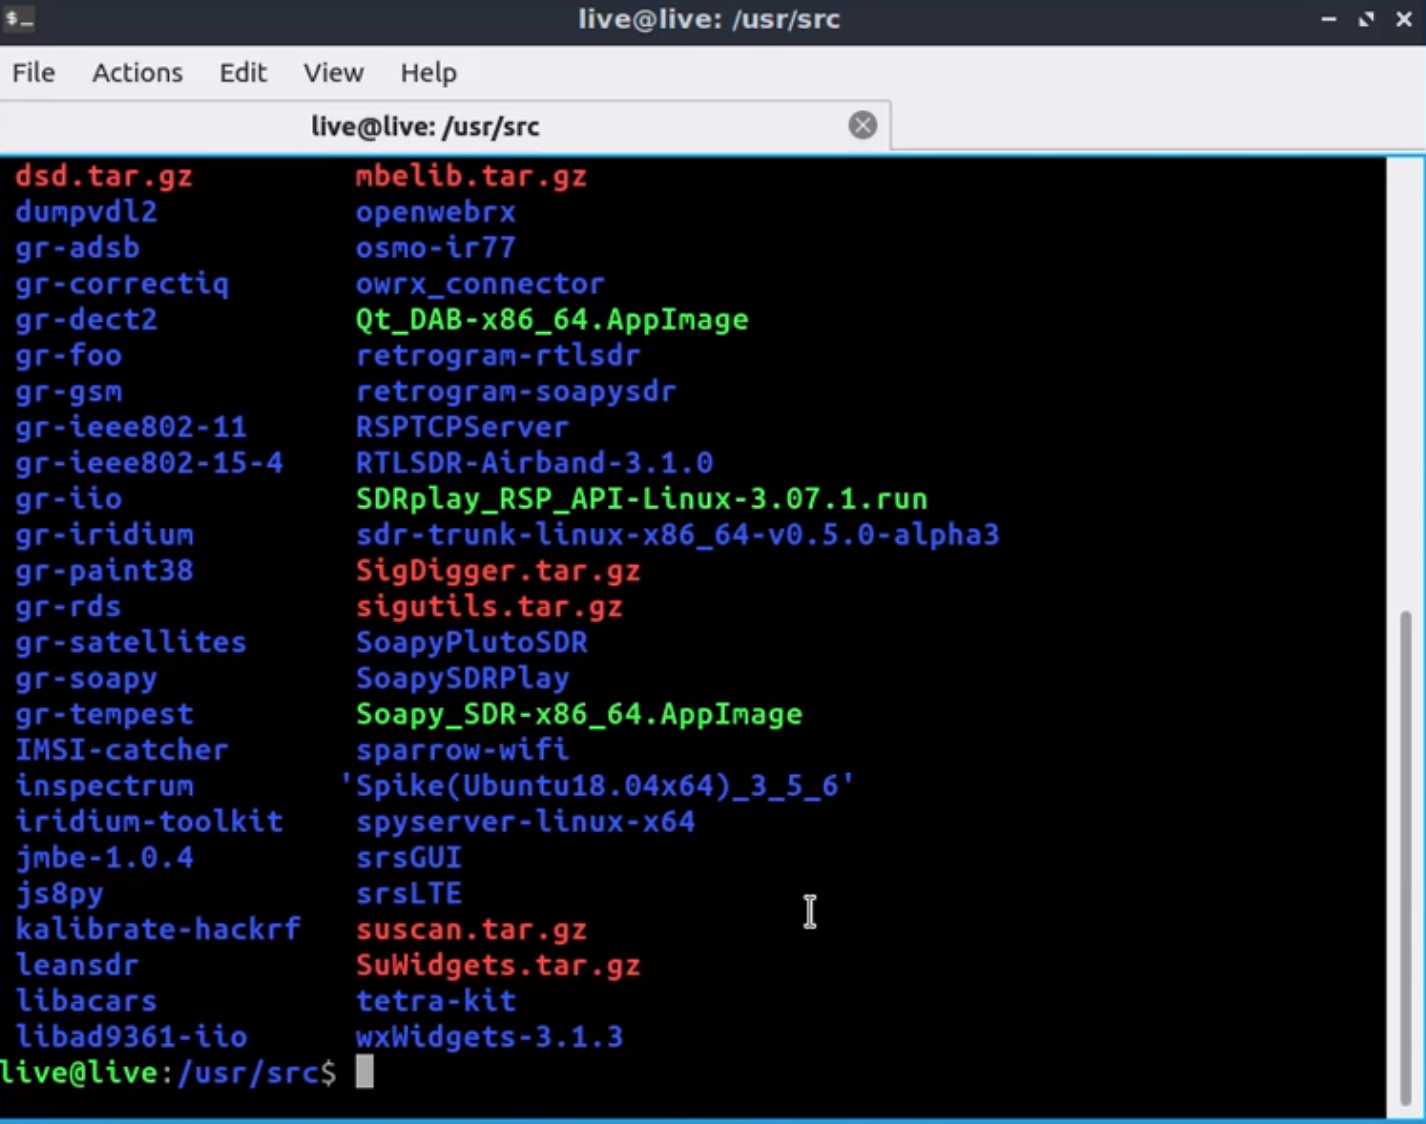Image resolution: width=1426 pixels, height=1124 pixels.
Task: Click the spyserver-linux-x64 directory name
Action: pos(525,822)
